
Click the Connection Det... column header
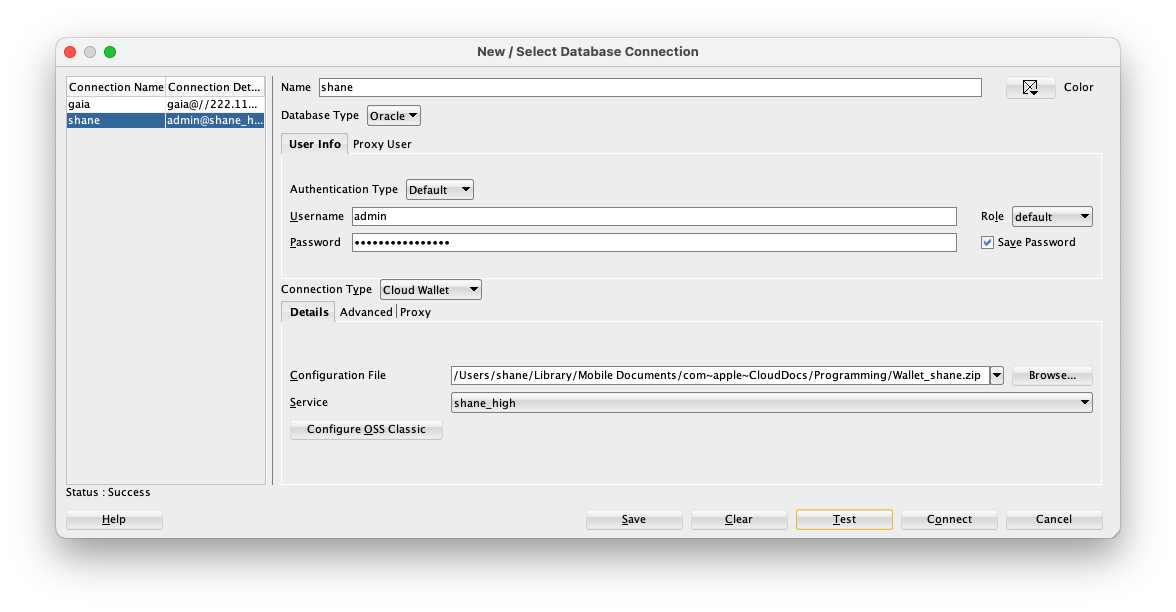point(214,87)
